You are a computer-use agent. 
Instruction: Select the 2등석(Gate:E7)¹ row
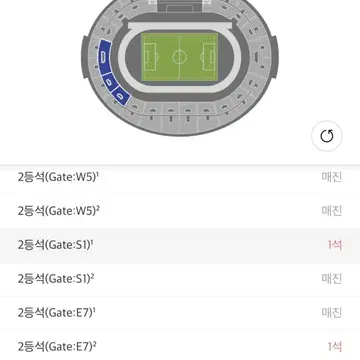(180, 313)
